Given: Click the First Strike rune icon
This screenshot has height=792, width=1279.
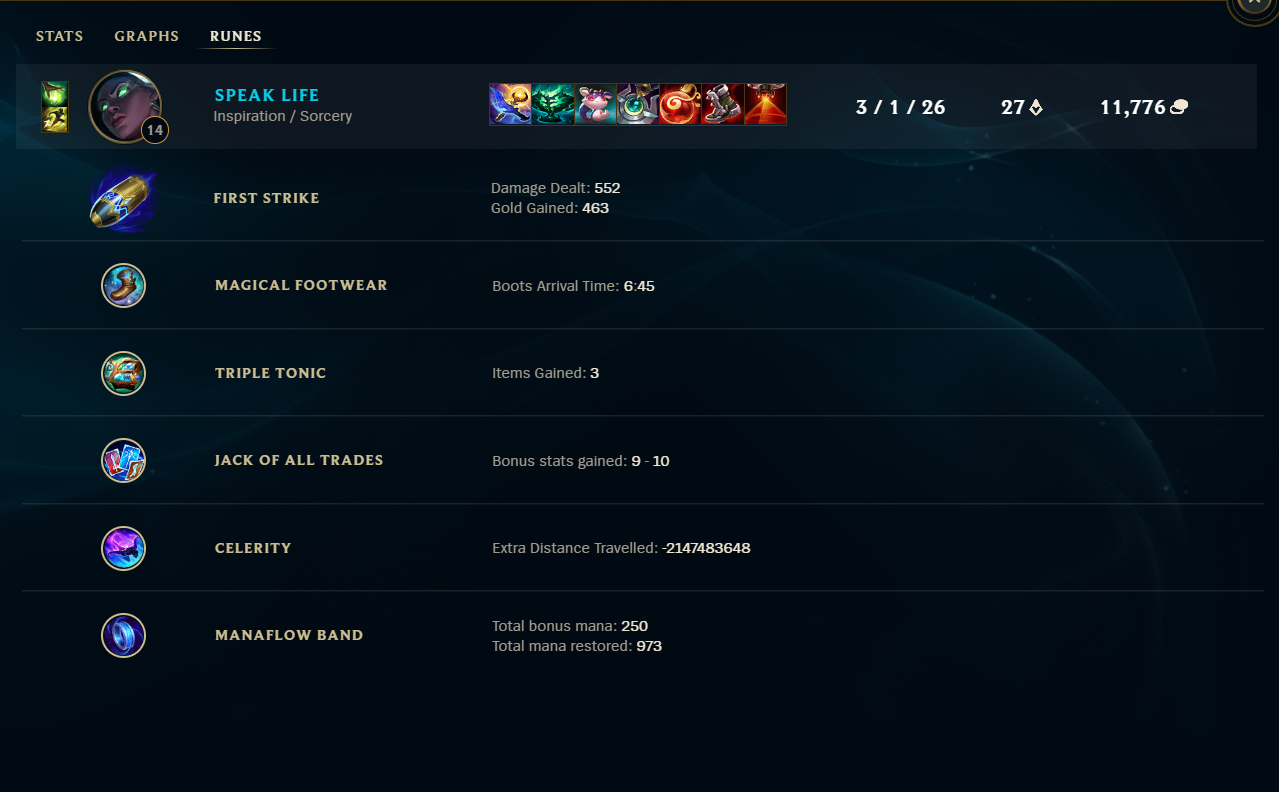Looking at the screenshot, I should tap(122, 199).
